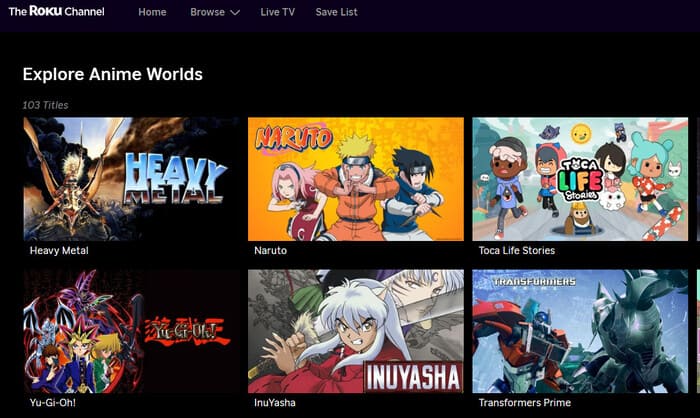Open the Live TV section
Screen dimensions: 700x418
pyautogui.click(x=278, y=12)
